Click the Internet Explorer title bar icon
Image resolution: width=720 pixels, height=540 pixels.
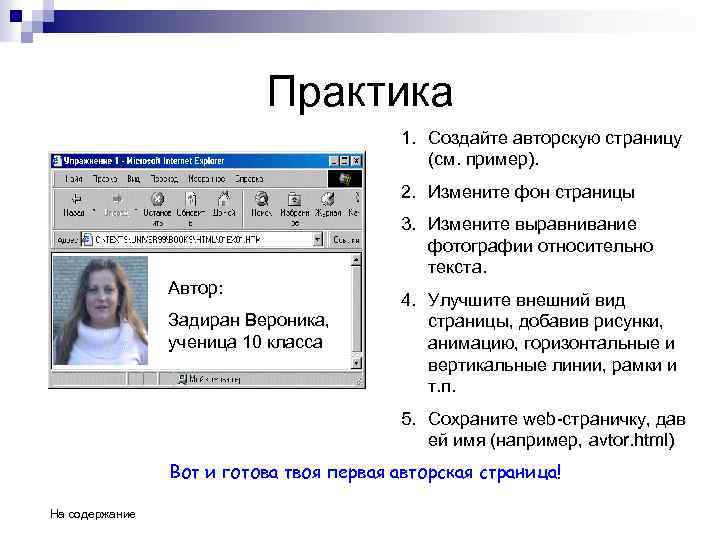[57, 161]
